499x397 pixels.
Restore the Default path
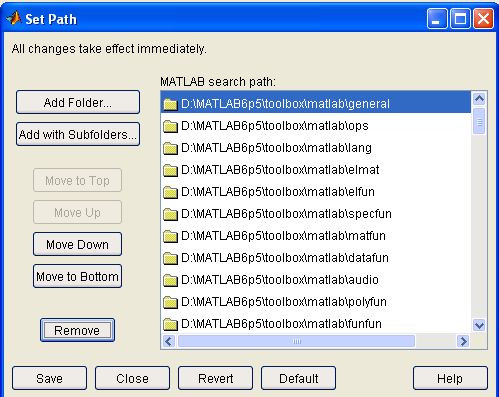point(298,378)
